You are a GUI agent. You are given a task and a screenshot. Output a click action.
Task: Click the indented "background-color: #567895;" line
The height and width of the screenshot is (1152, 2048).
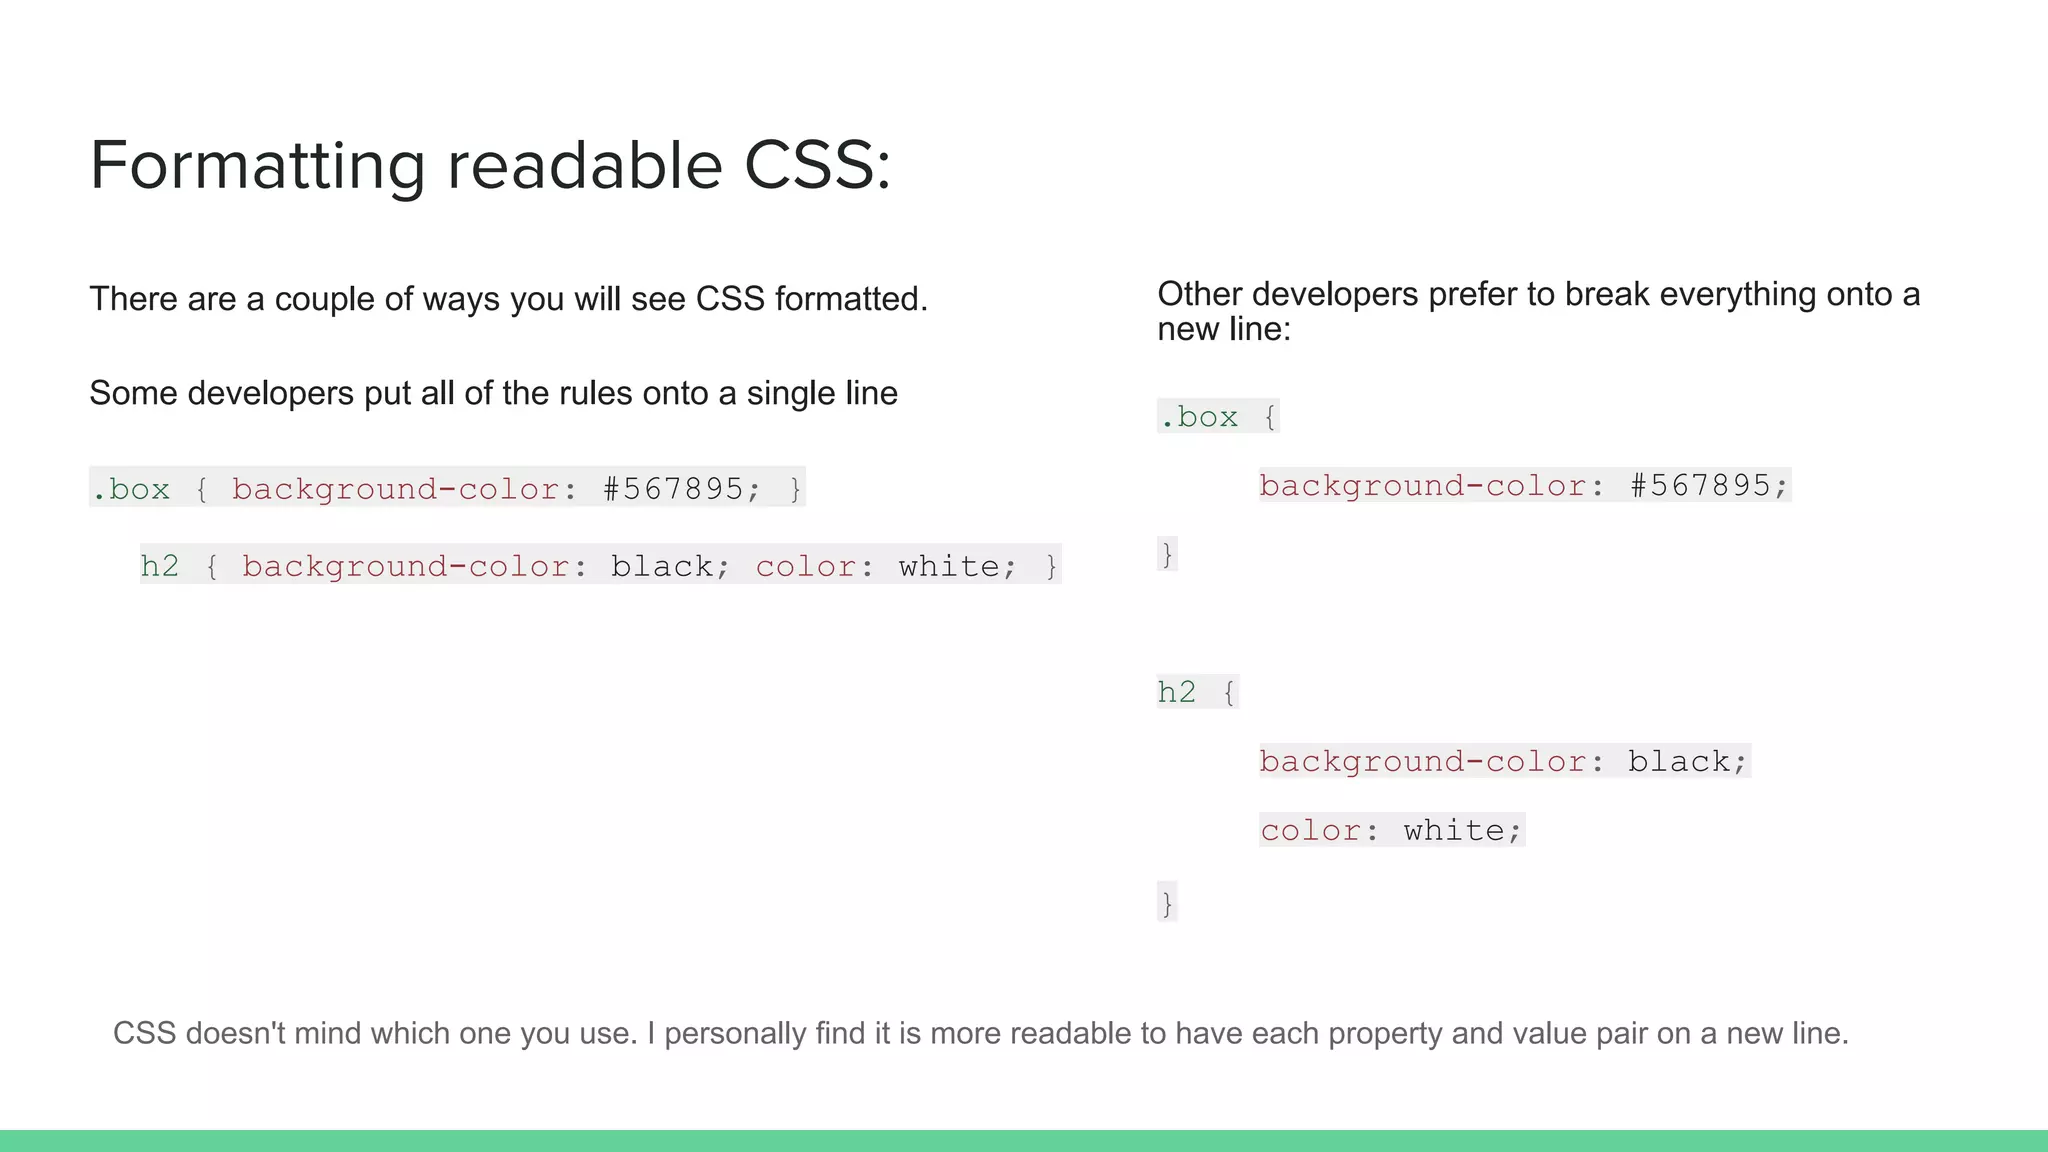tap(1523, 485)
